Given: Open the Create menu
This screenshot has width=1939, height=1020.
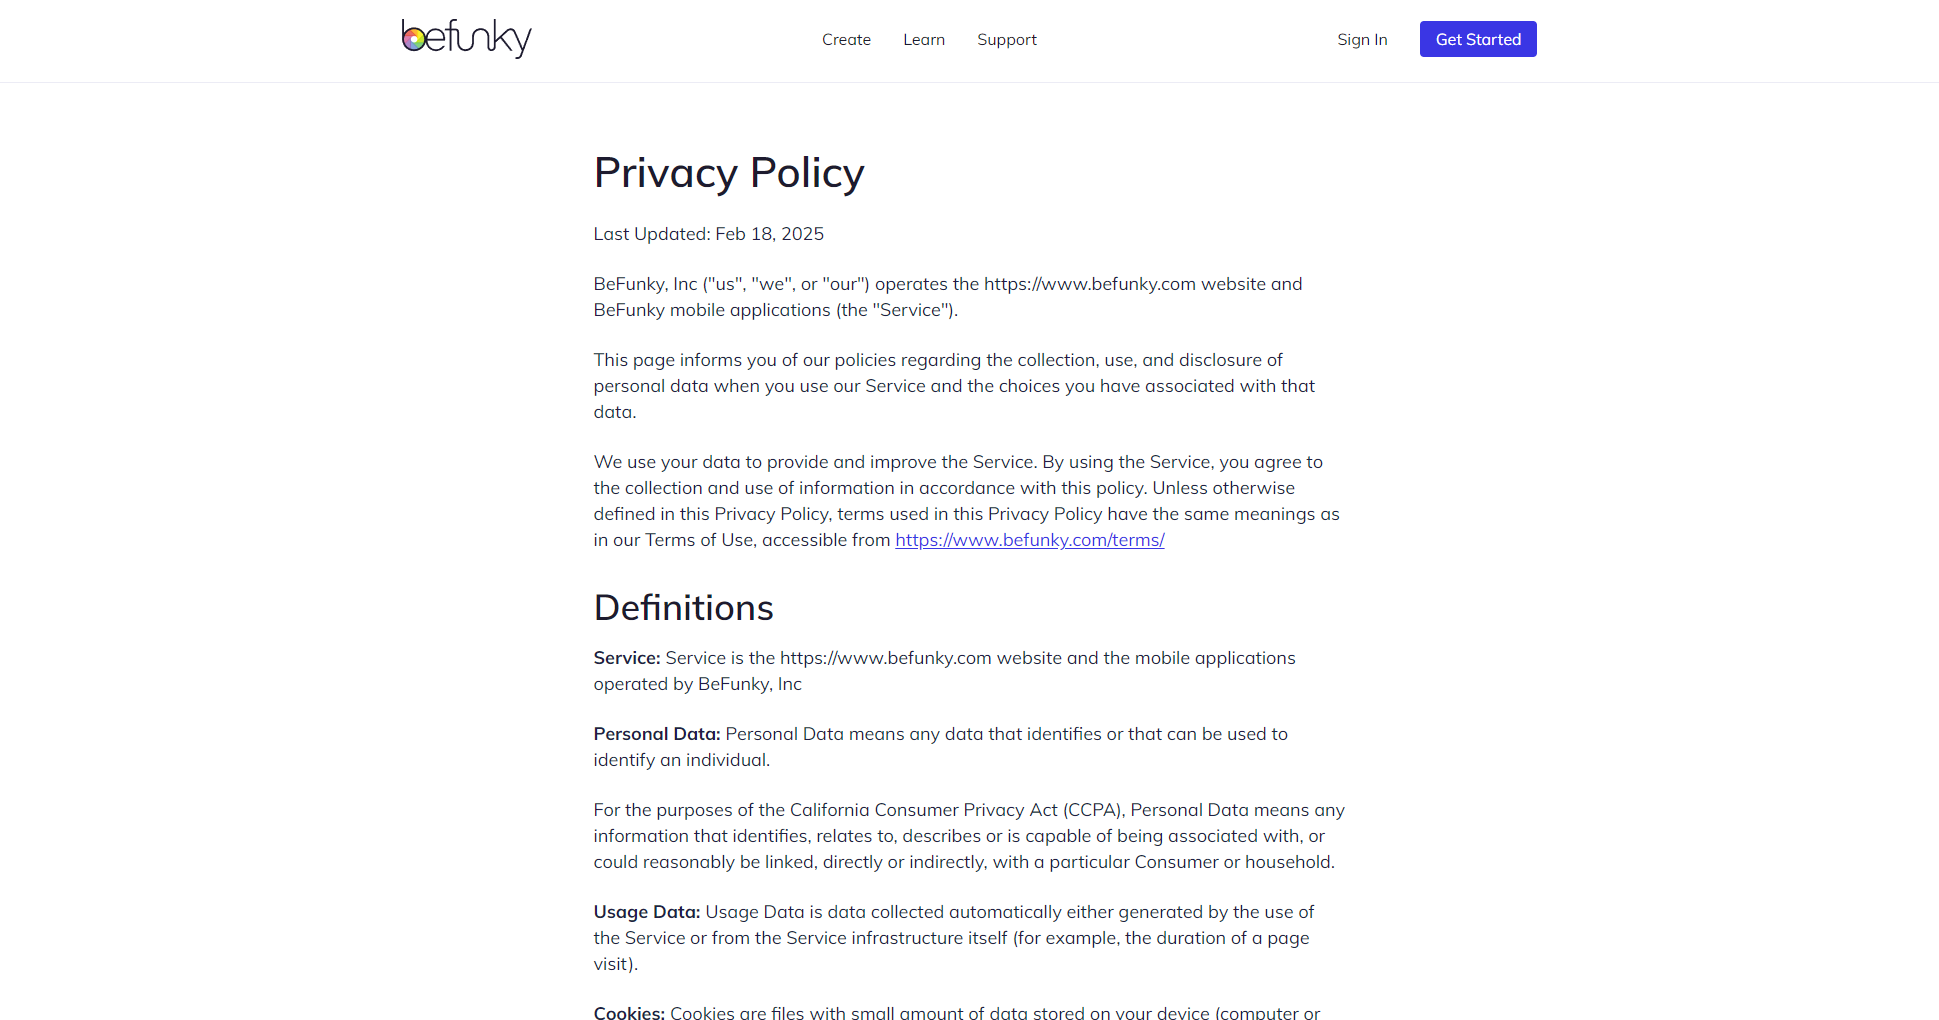Looking at the screenshot, I should point(846,40).
